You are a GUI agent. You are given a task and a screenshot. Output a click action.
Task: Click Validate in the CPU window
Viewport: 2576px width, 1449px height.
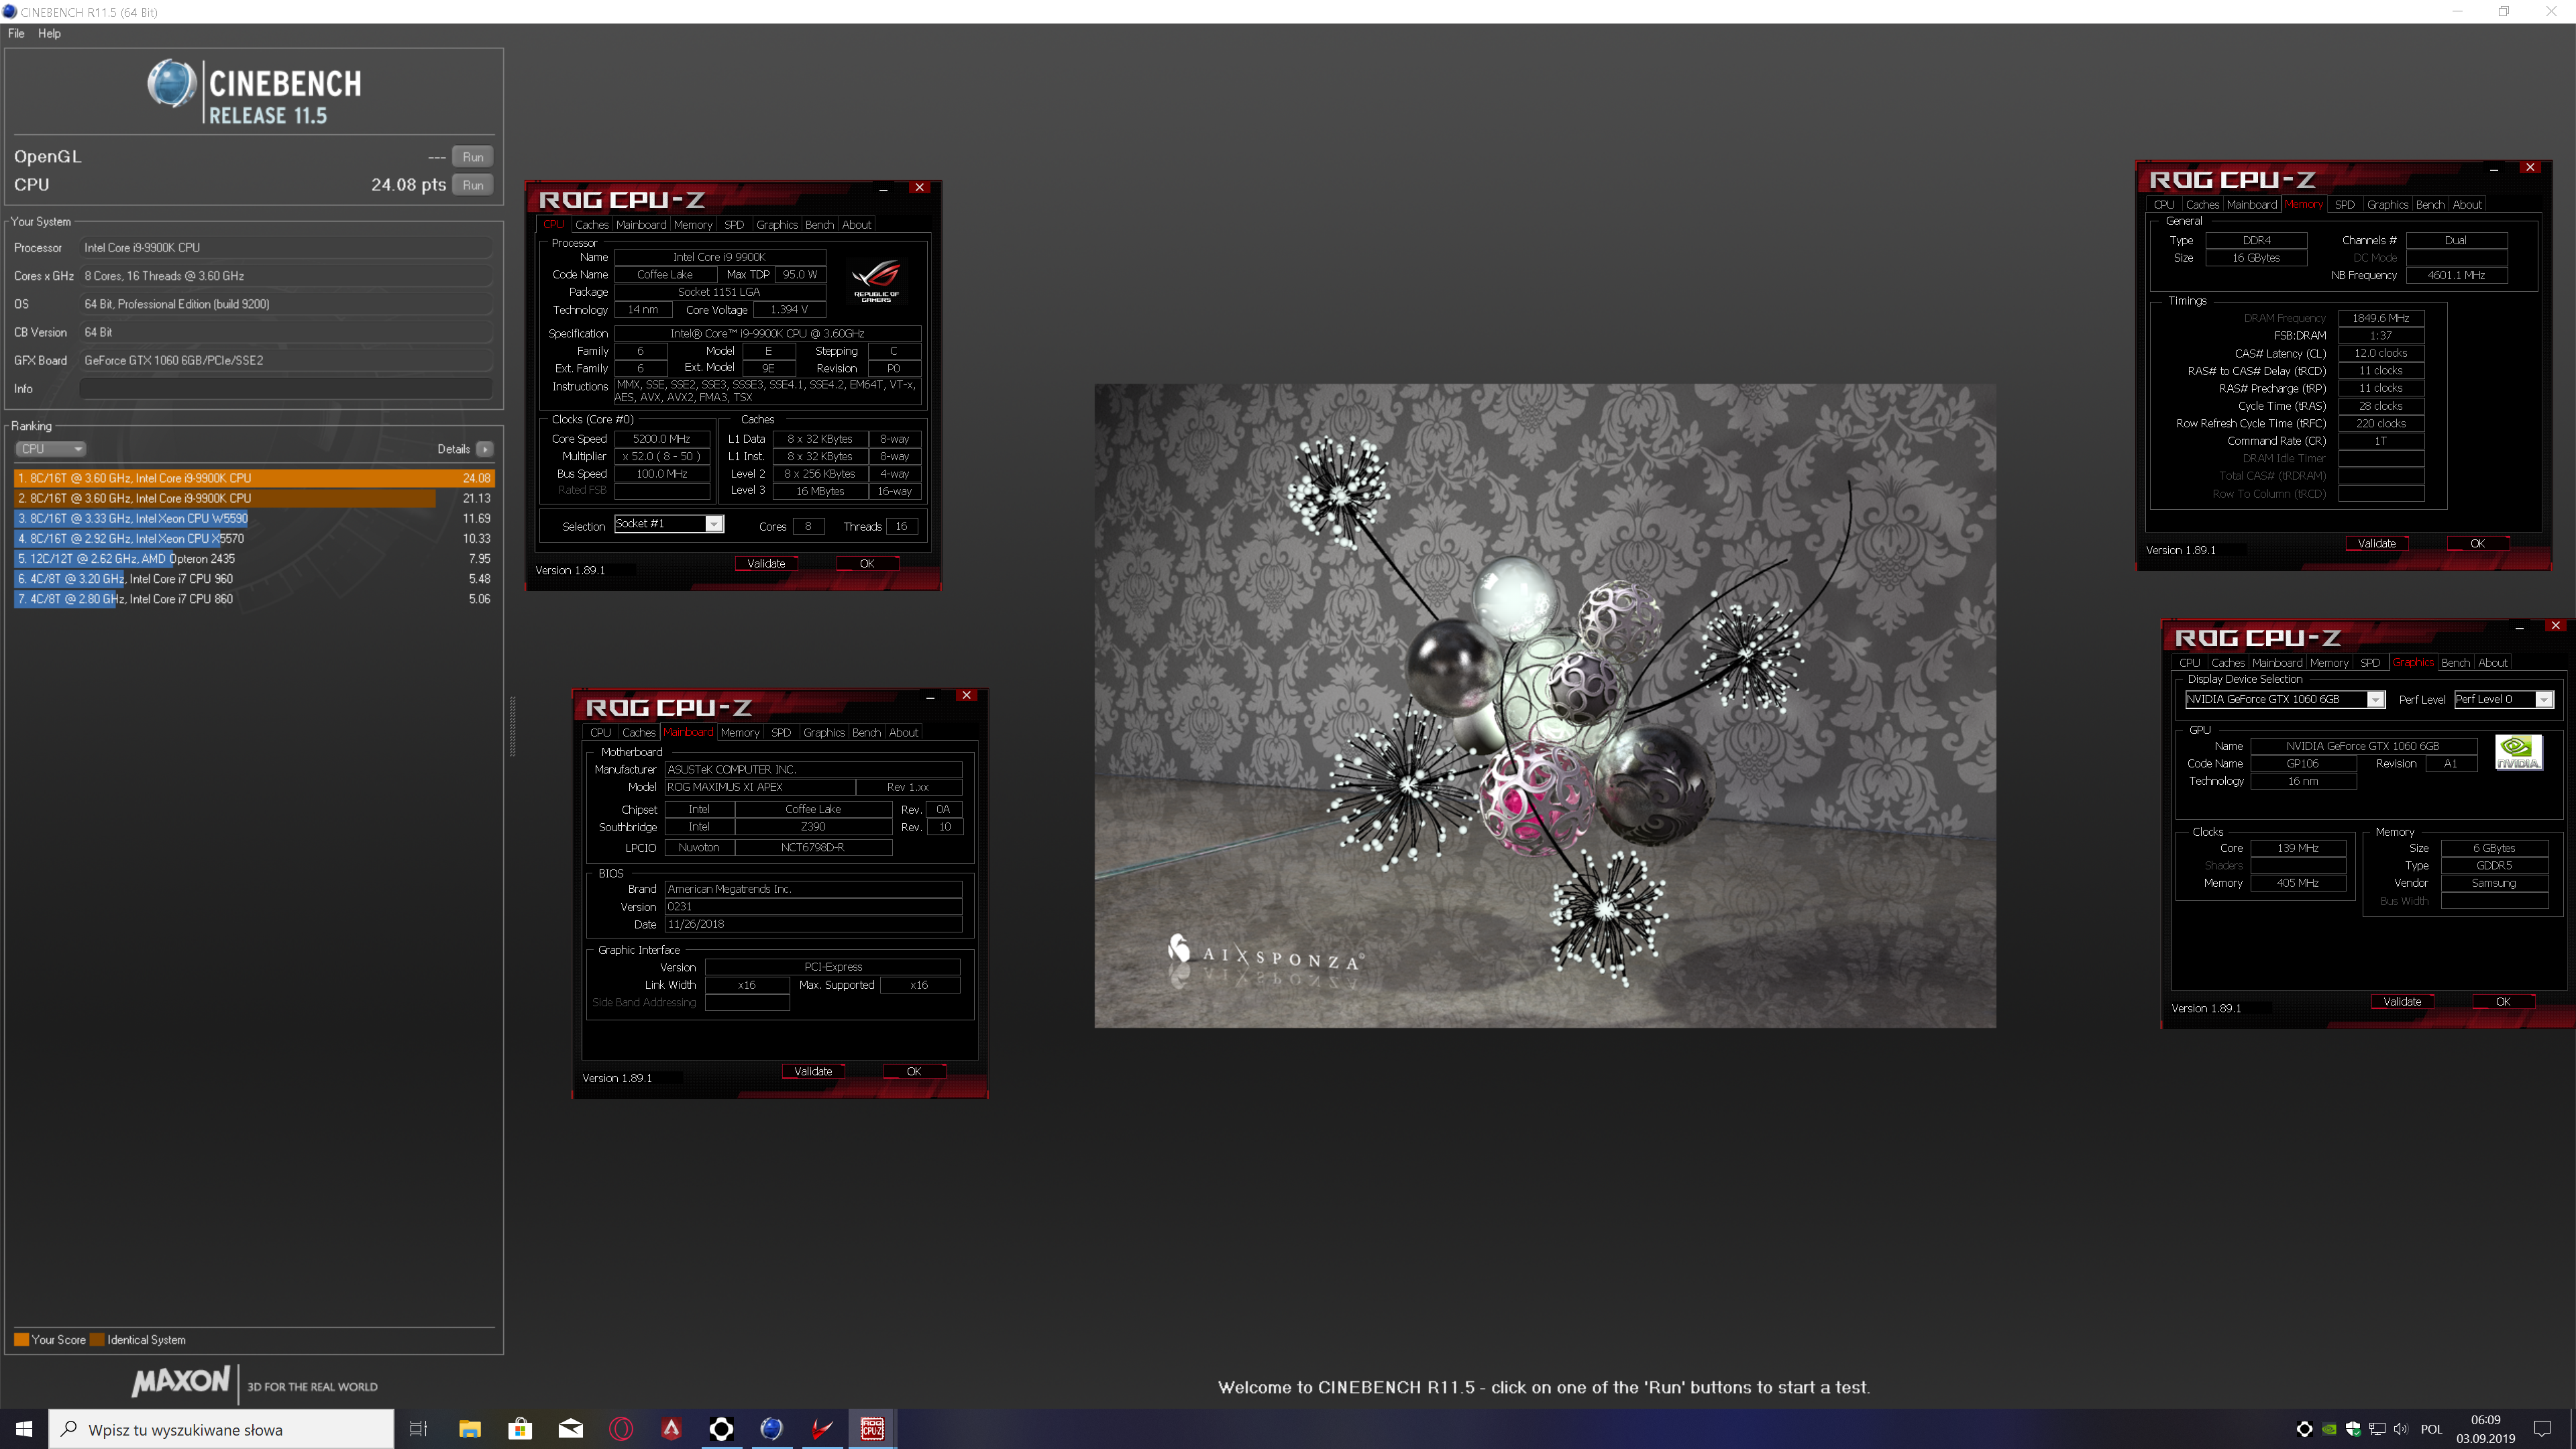pyautogui.click(x=766, y=564)
